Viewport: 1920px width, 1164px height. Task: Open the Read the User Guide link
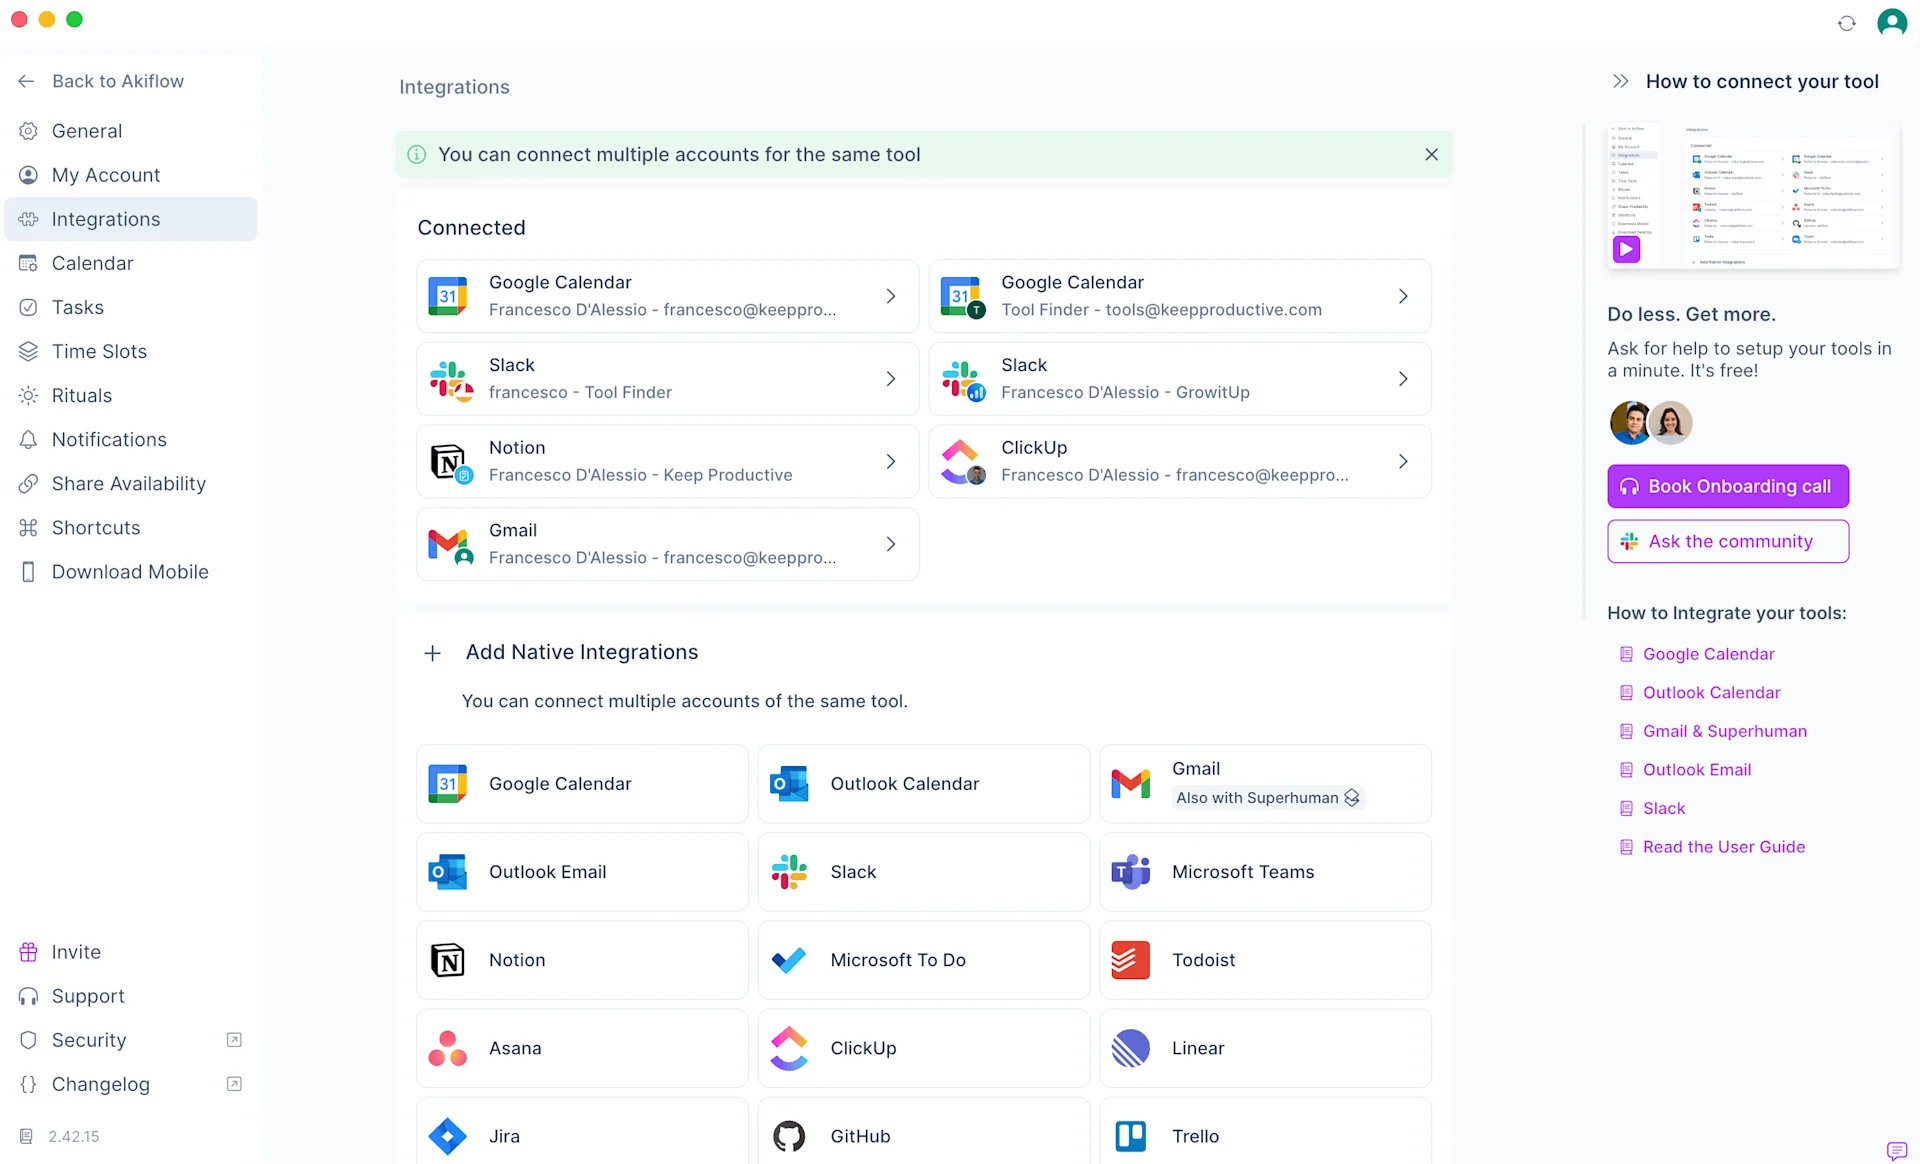pyautogui.click(x=1723, y=846)
